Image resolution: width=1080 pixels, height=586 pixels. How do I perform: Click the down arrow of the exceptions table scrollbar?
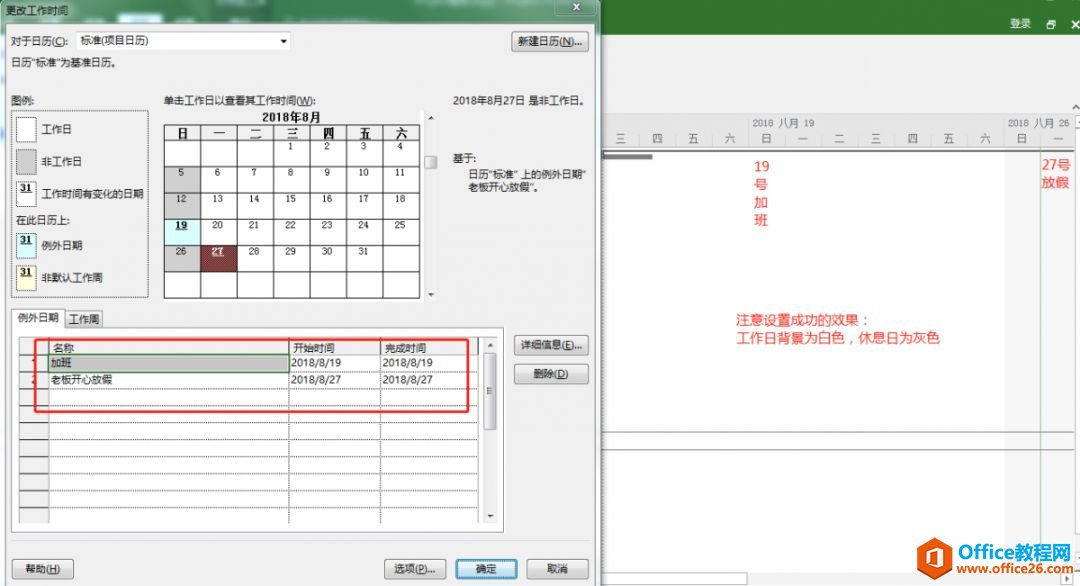pyautogui.click(x=490, y=518)
